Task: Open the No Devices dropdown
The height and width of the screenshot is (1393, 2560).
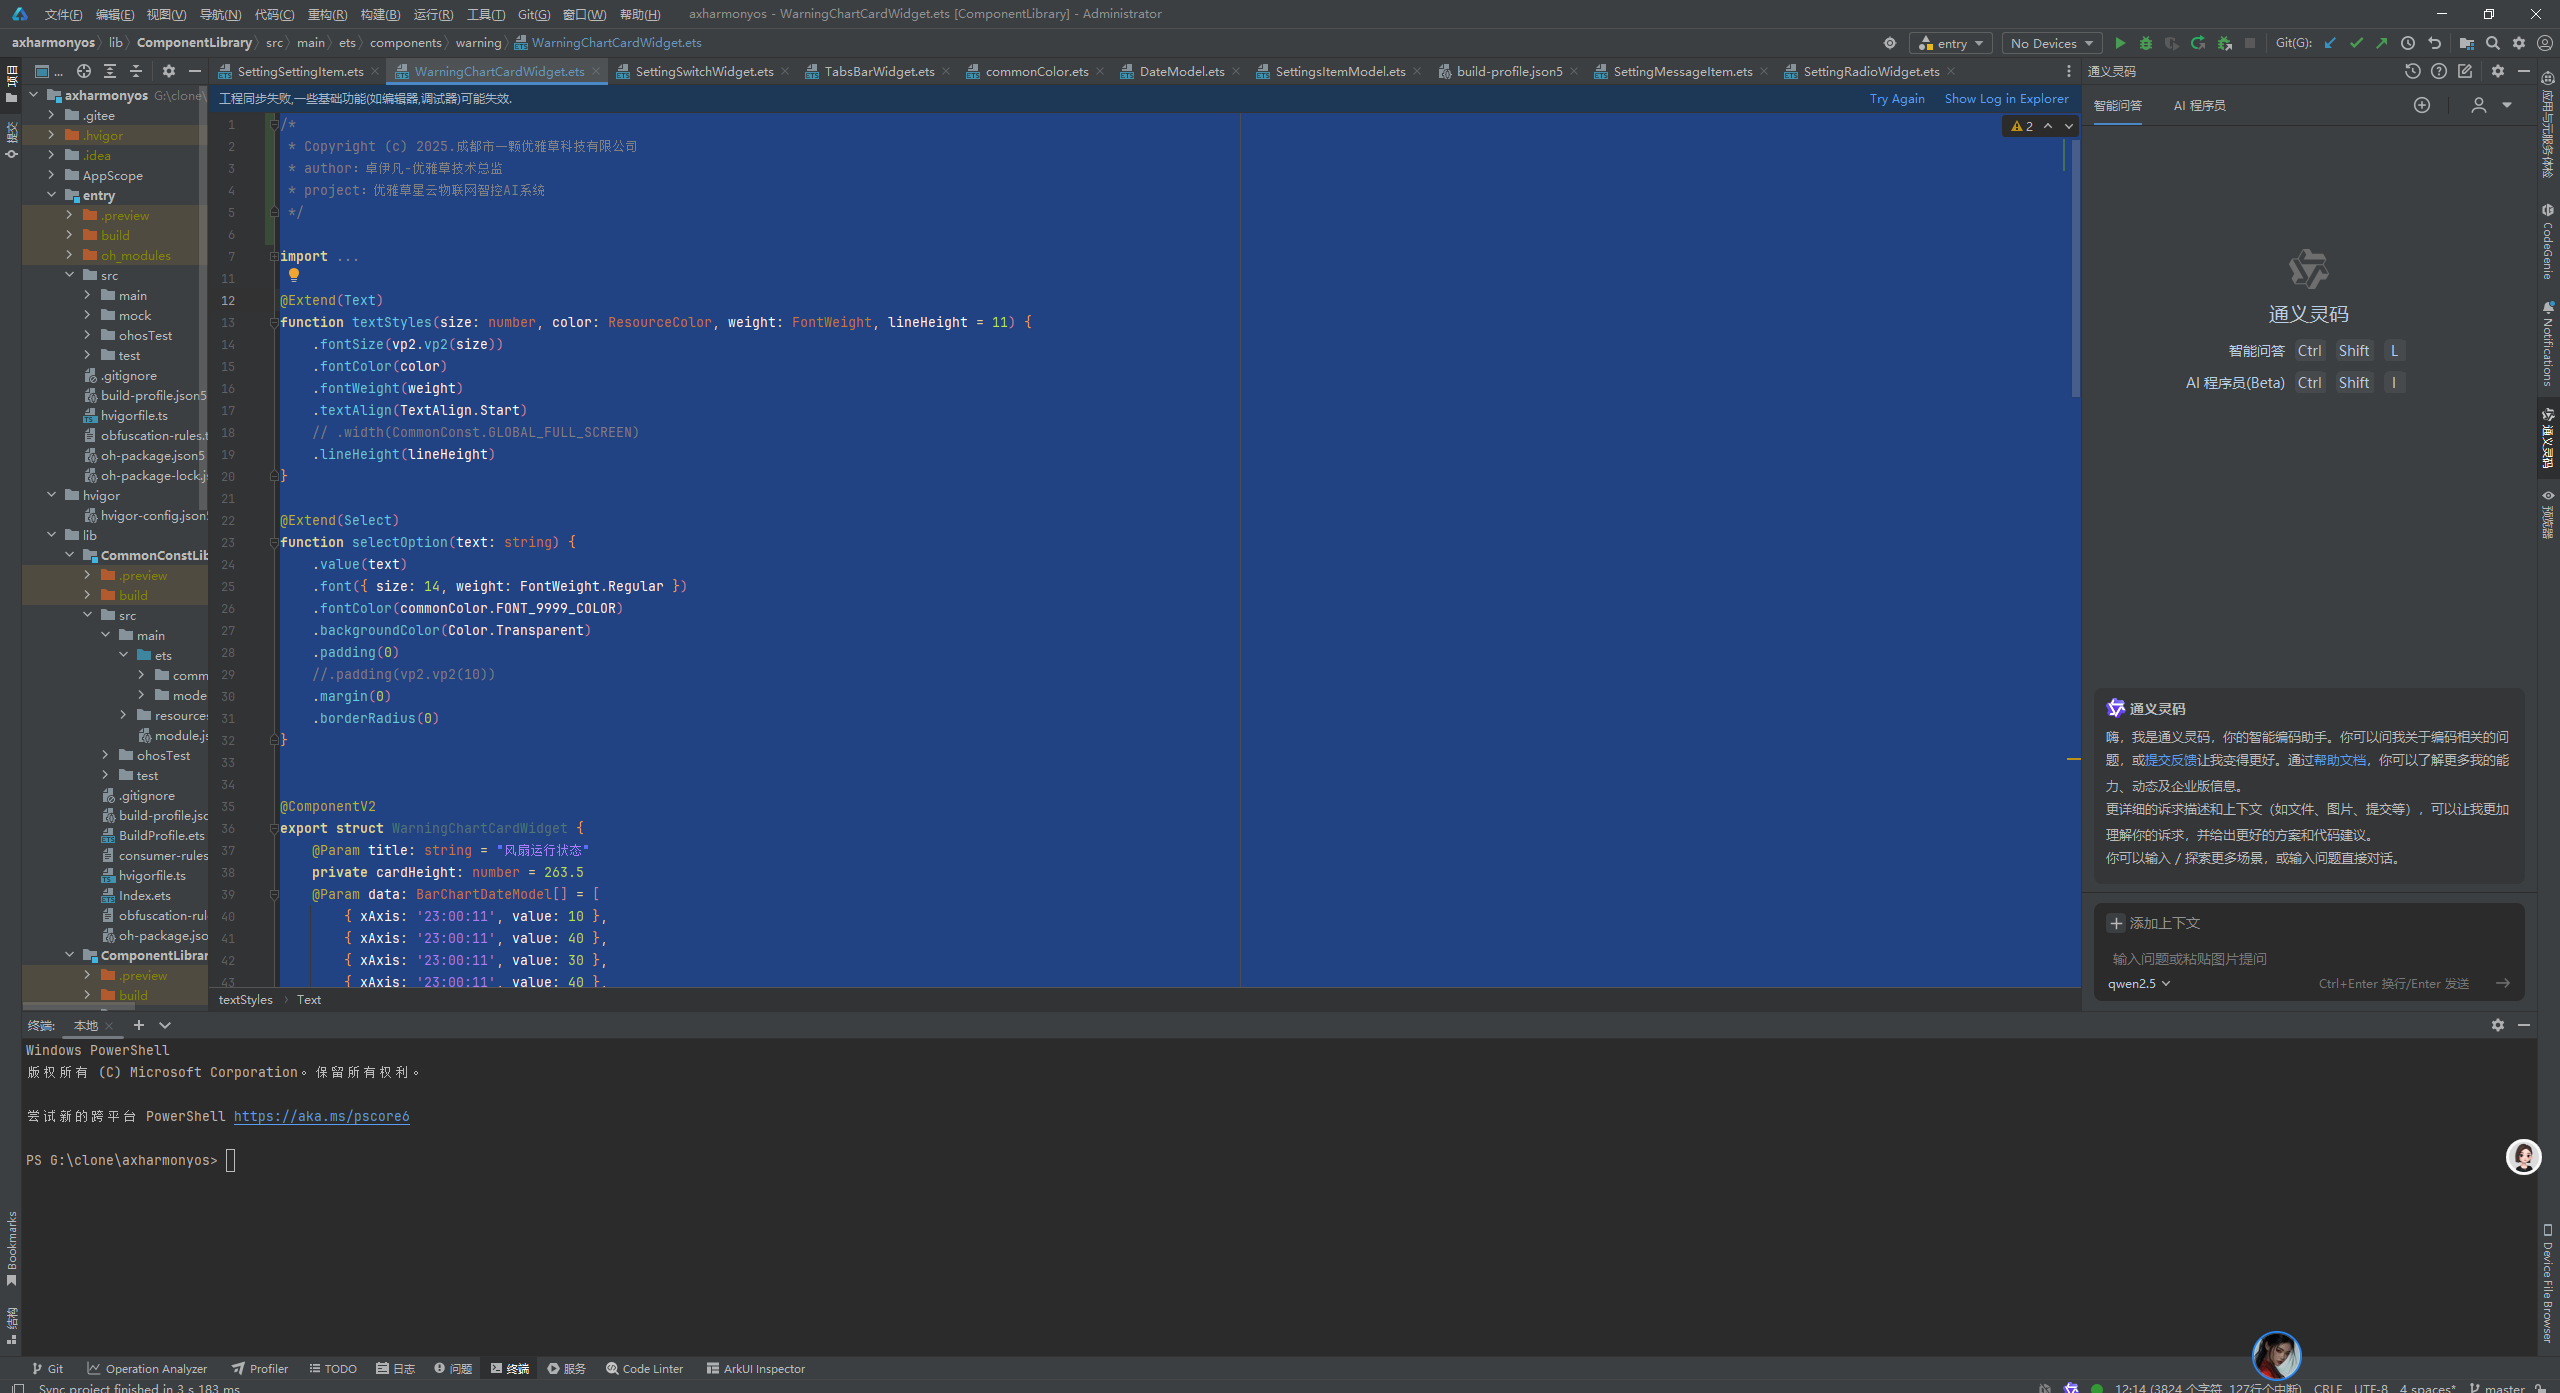Action: pyautogui.click(x=2051, y=43)
